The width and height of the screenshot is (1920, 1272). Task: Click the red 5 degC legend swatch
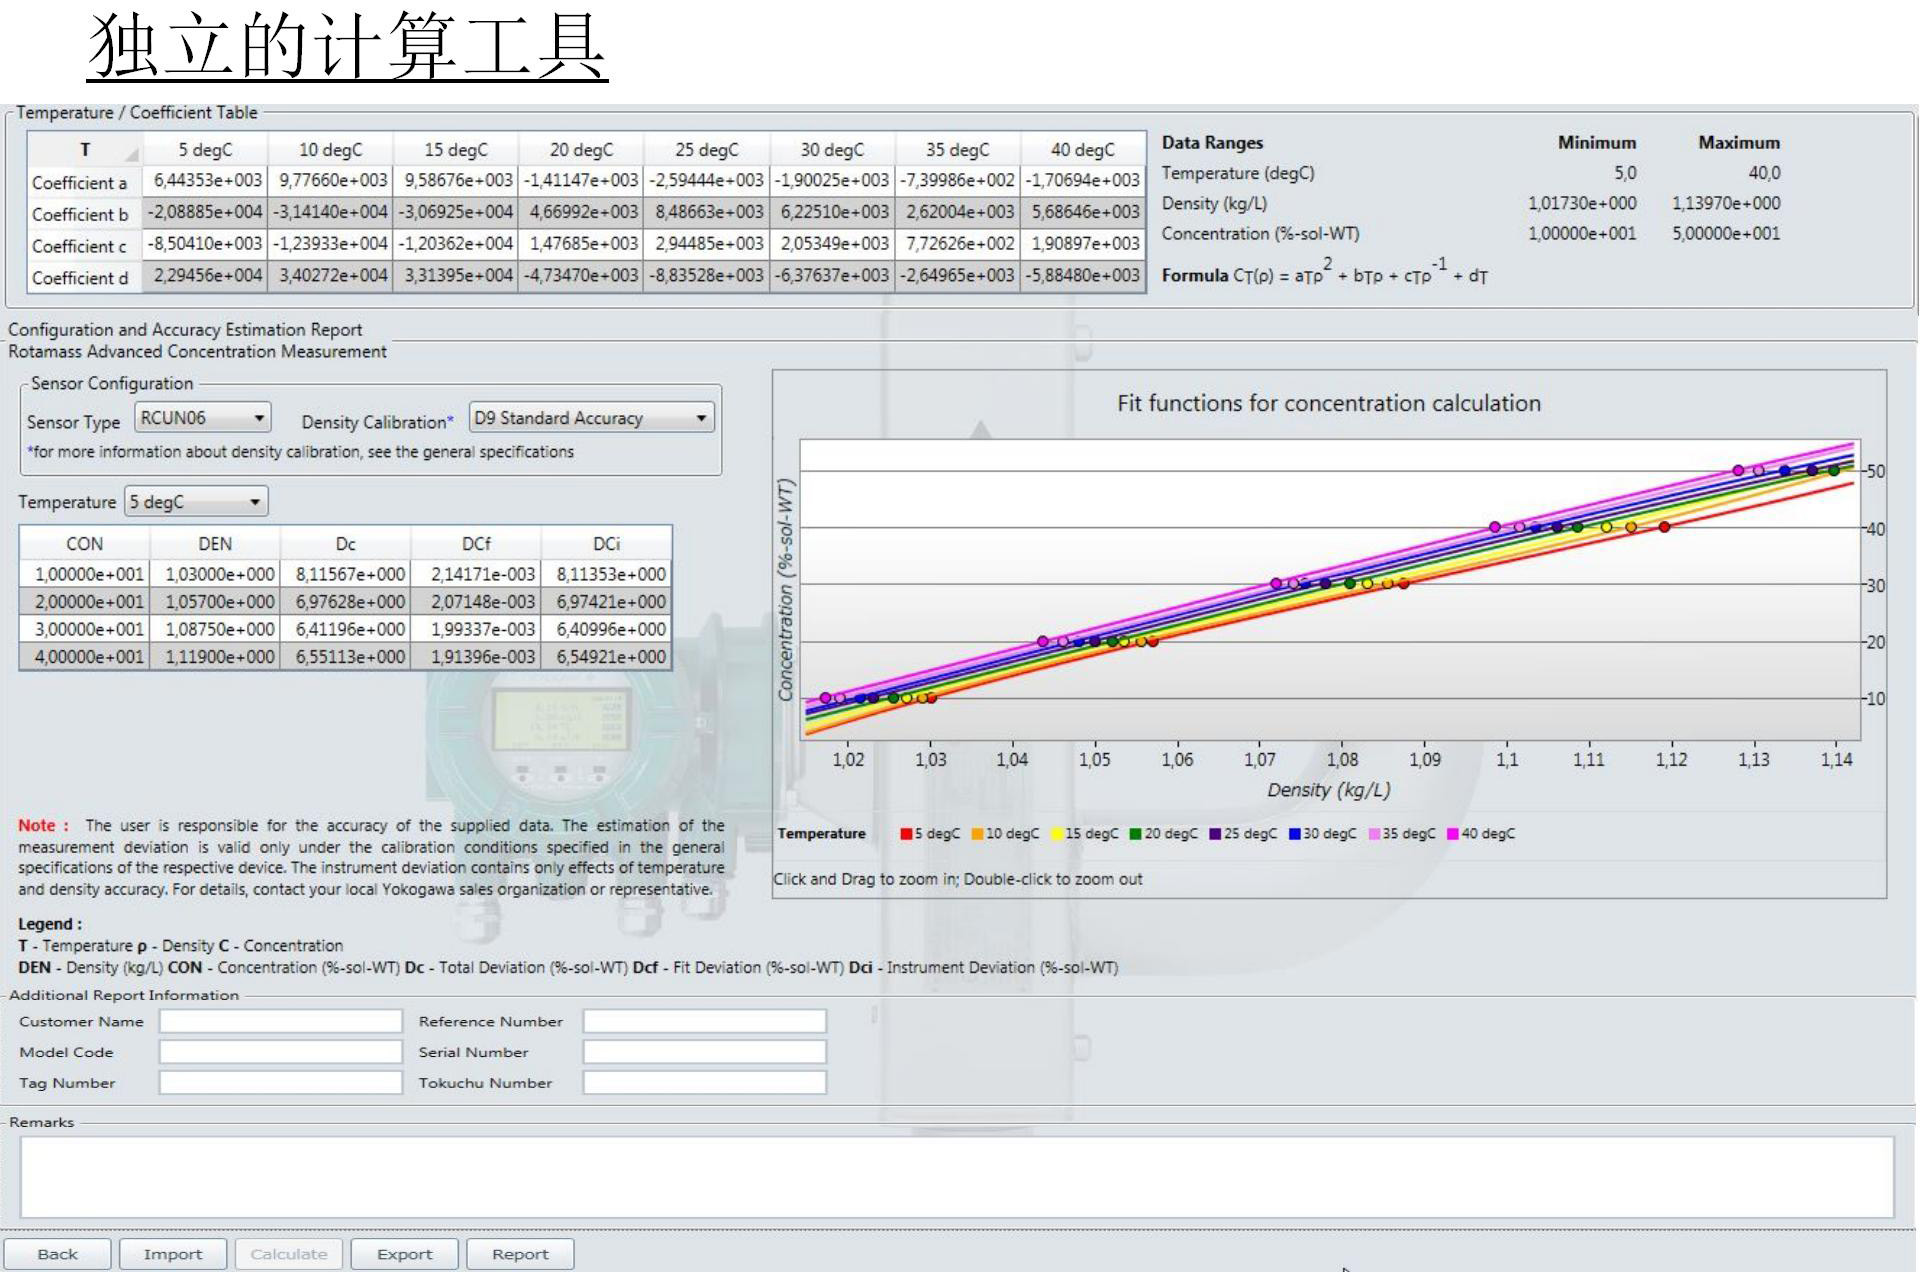pos(906,834)
